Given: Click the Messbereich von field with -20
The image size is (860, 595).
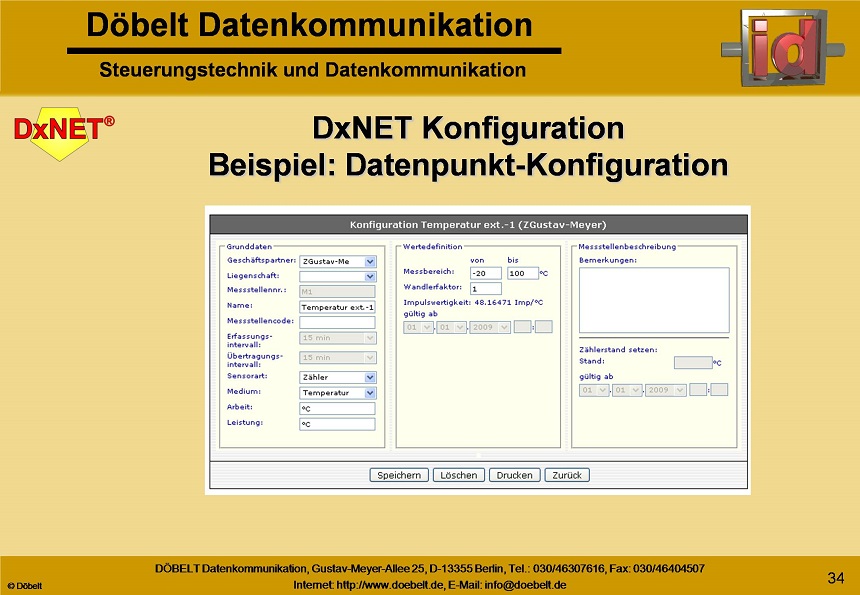Looking at the screenshot, I should tap(486, 273).
